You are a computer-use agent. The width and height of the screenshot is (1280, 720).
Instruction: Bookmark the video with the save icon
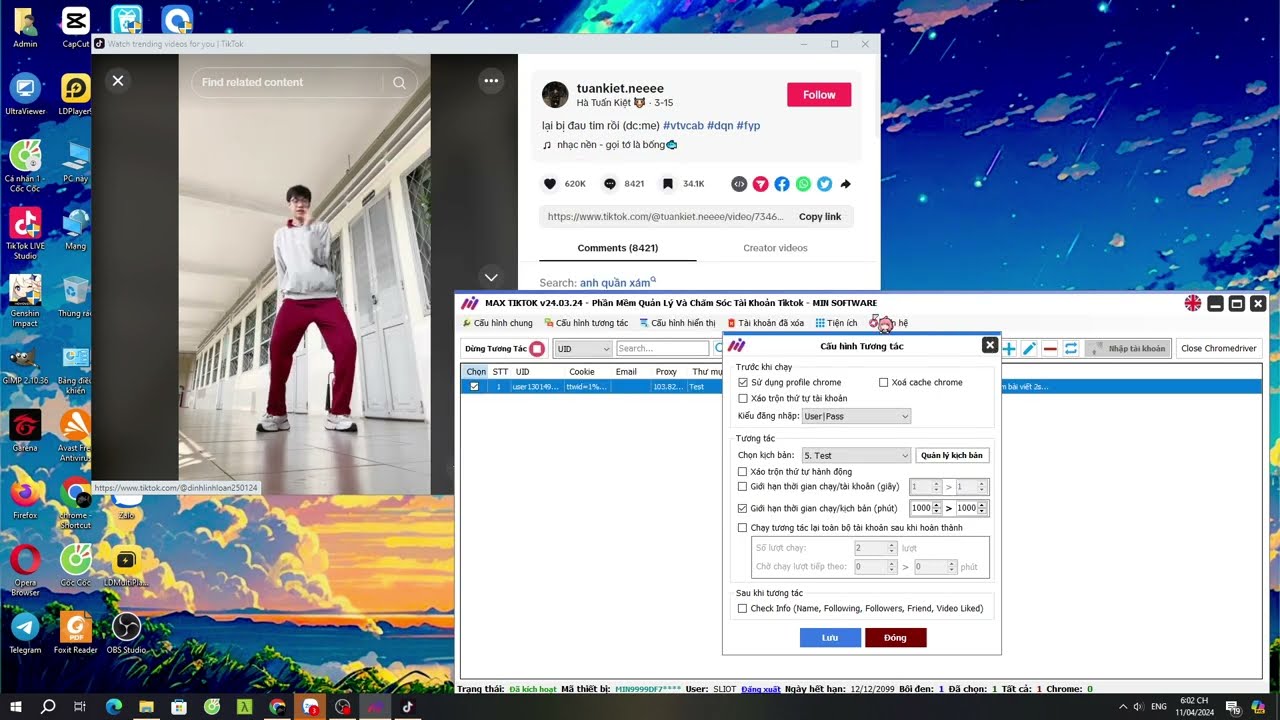click(668, 184)
